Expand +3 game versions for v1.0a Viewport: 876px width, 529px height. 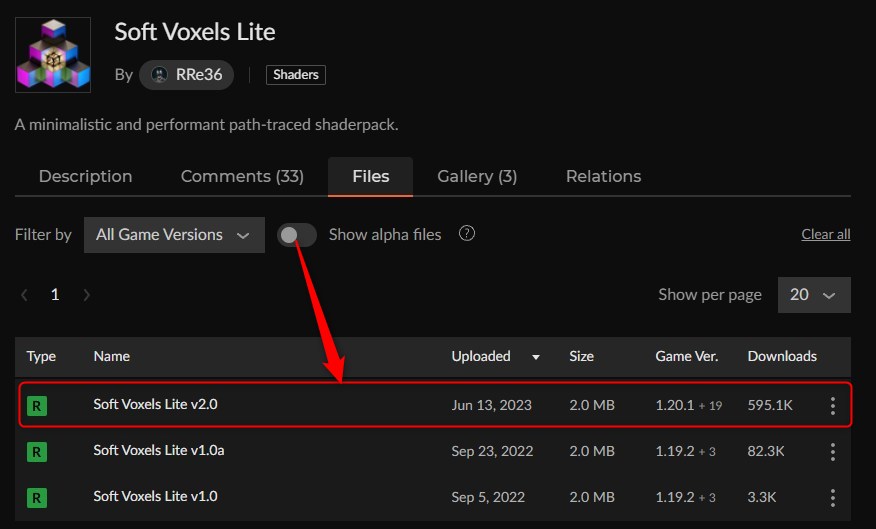click(707, 452)
